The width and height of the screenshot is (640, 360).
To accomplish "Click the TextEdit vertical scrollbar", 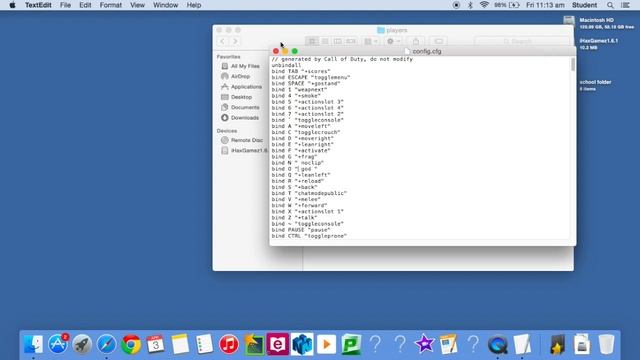I will [573, 64].
